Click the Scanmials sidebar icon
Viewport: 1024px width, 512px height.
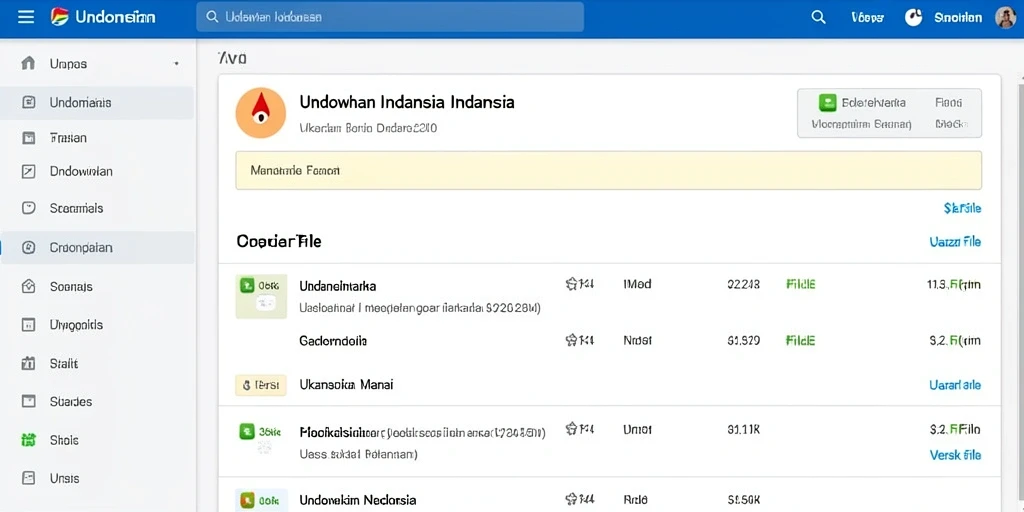(x=28, y=208)
